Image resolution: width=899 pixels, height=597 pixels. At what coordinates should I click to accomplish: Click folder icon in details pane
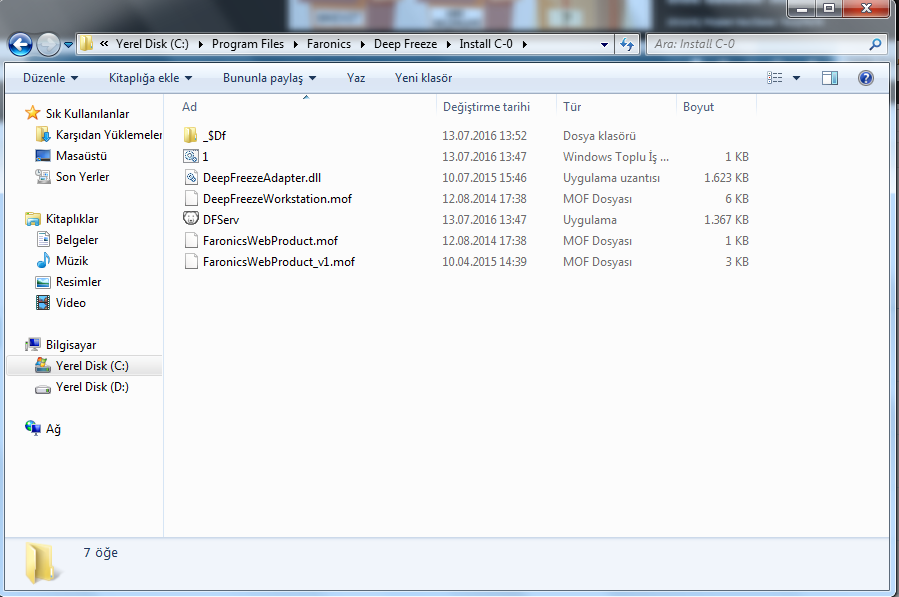click(x=44, y=563)
